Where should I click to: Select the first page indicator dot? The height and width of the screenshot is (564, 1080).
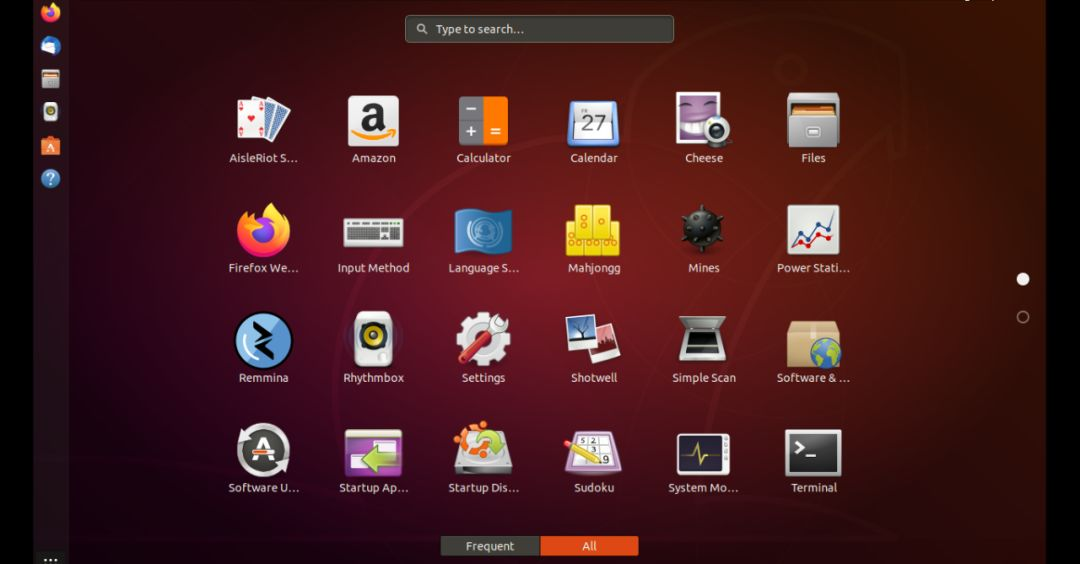tap(1023, 279)
